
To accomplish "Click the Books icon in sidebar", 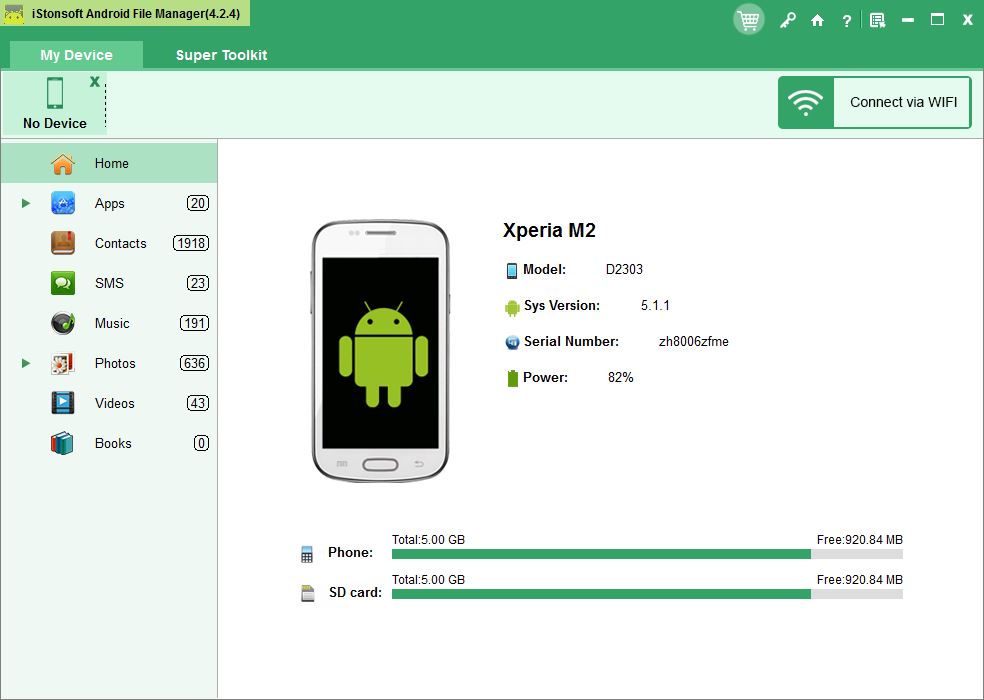I will click(62, 443).
